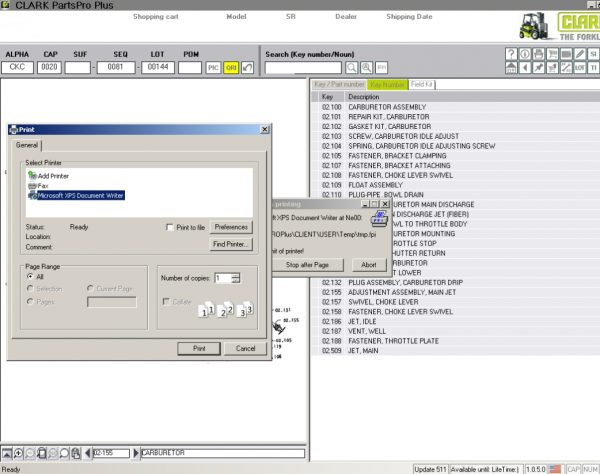This screenshot has height=474, width=600.
Task: Increase number of copies with spinner
Action: tap(236, 275)
